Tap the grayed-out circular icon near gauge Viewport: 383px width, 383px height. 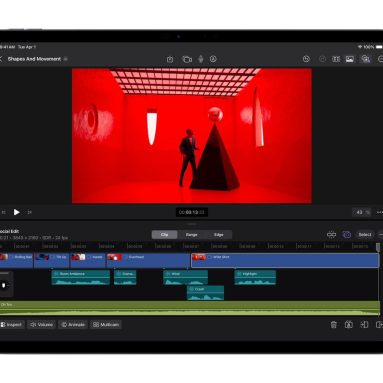[322, 59]
